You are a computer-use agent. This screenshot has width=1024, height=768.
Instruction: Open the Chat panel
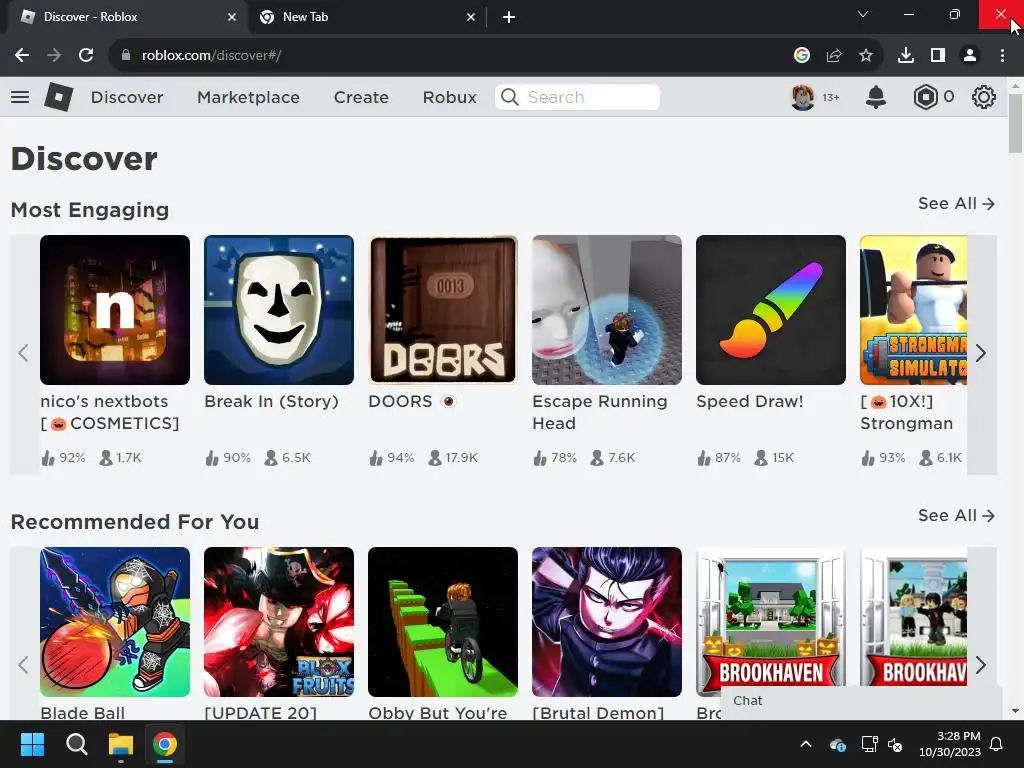click(x=861, y=701)
